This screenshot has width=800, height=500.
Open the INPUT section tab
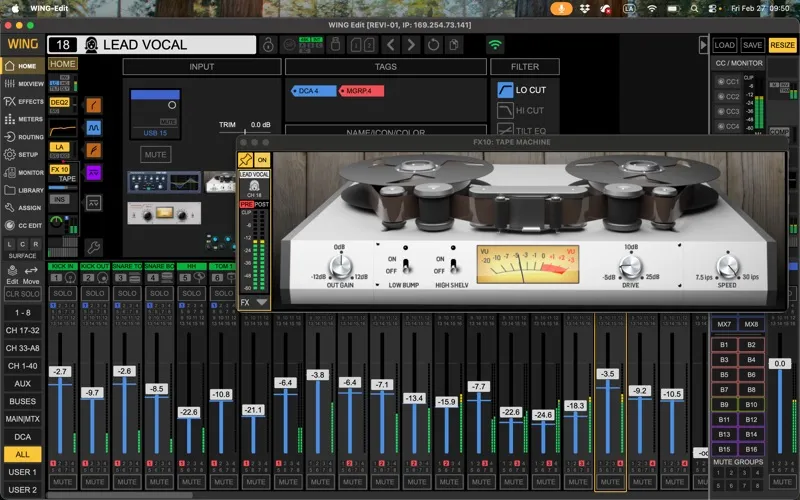[x=202, y=66]
